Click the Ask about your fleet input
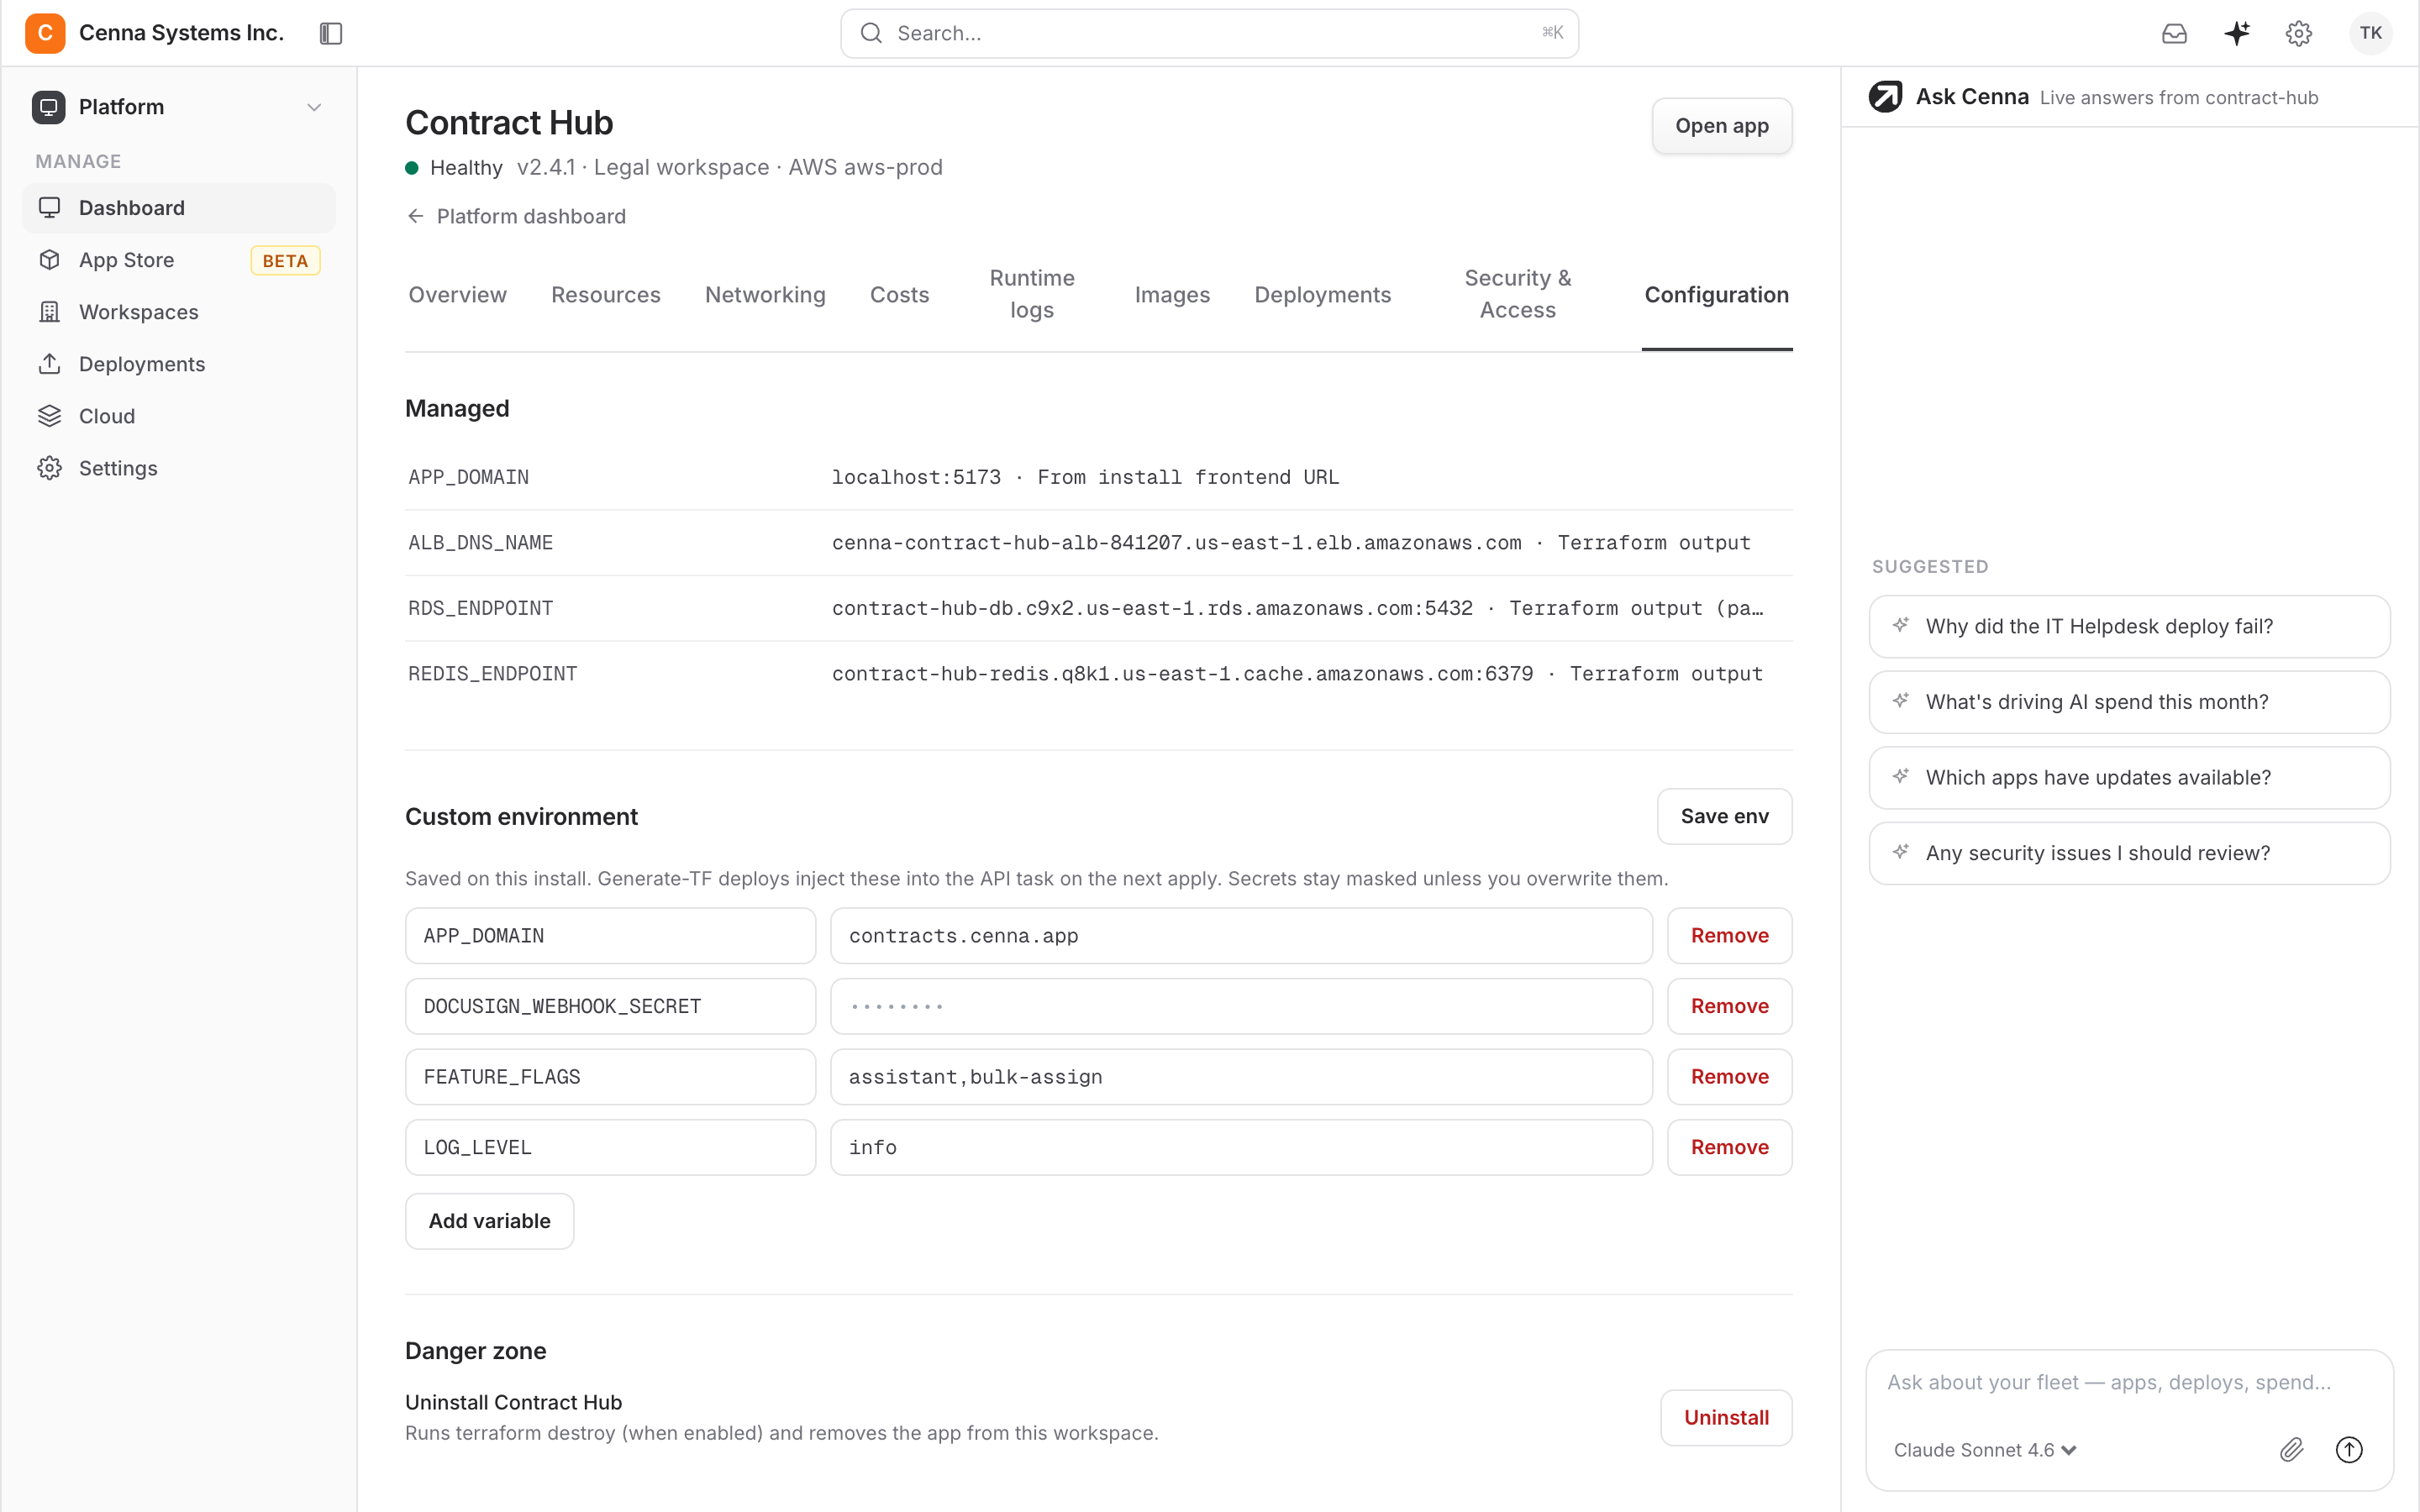 [2129, 1383]
